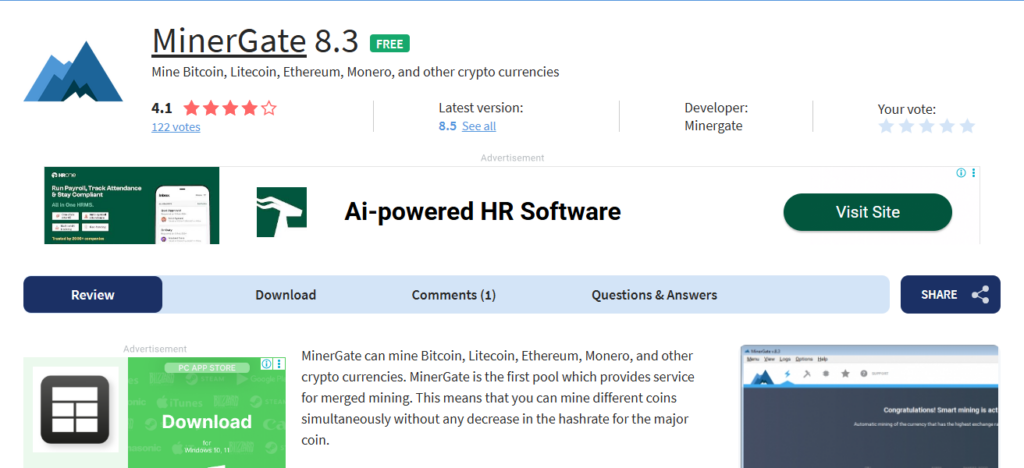The height and width of the screenshot is (468, 1024).
Task: Click the green Download ad button
Action: pyautogui.click(x=206, y=422)
